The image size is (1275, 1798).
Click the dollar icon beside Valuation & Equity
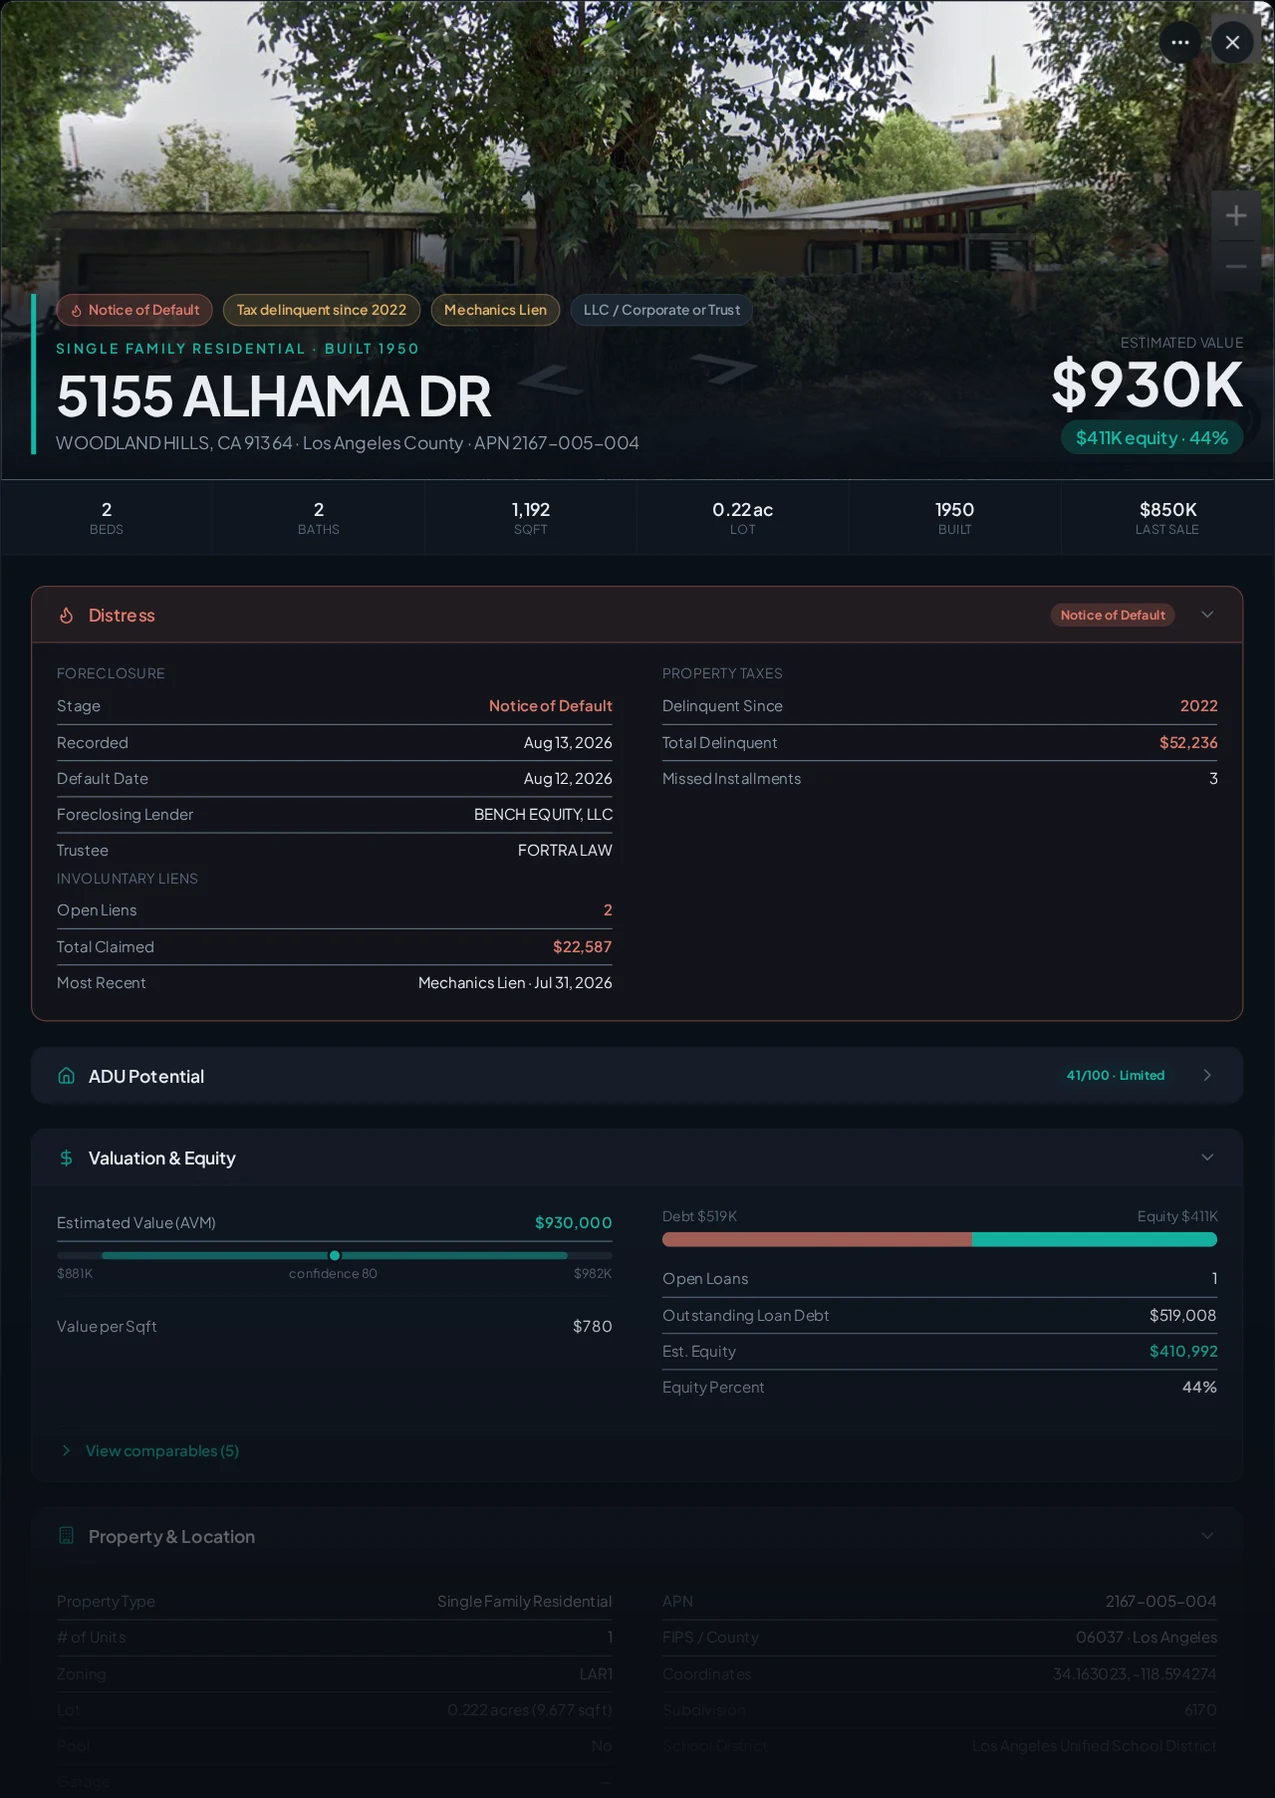66,1158
